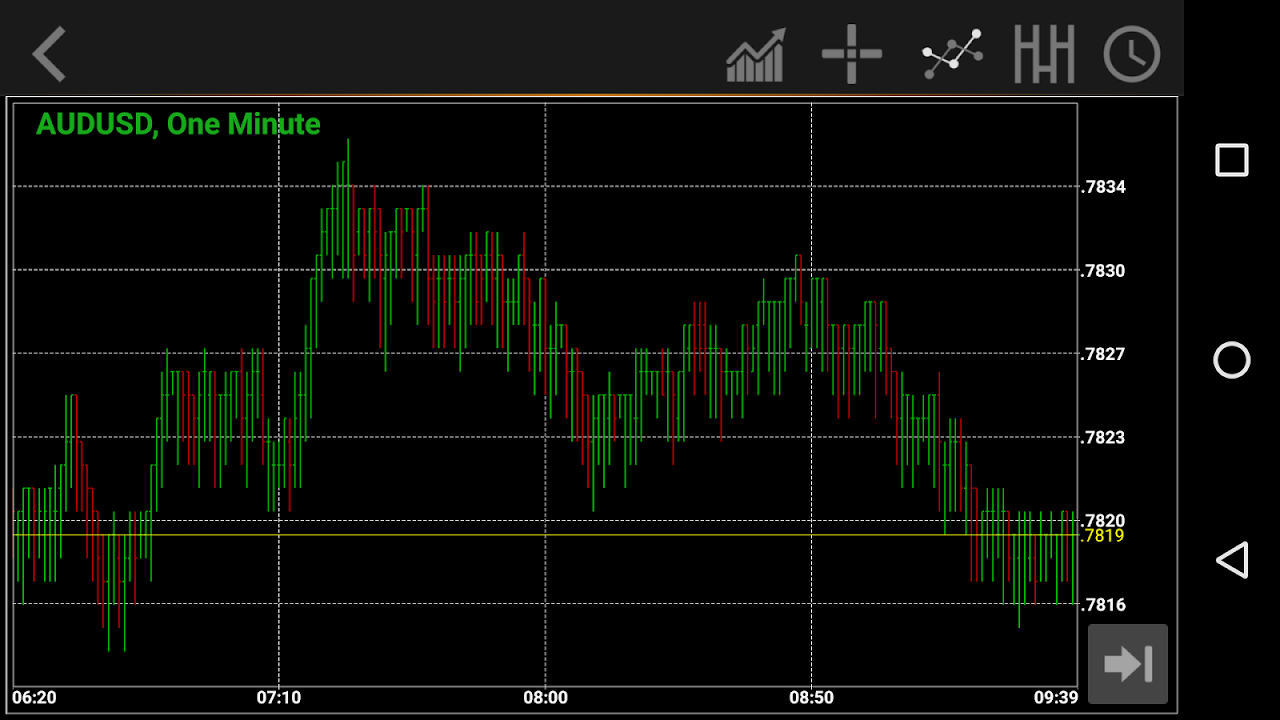Select the trend line drawing tool
The height and width of the screenshot is (720, 1280).
(951, 54)
